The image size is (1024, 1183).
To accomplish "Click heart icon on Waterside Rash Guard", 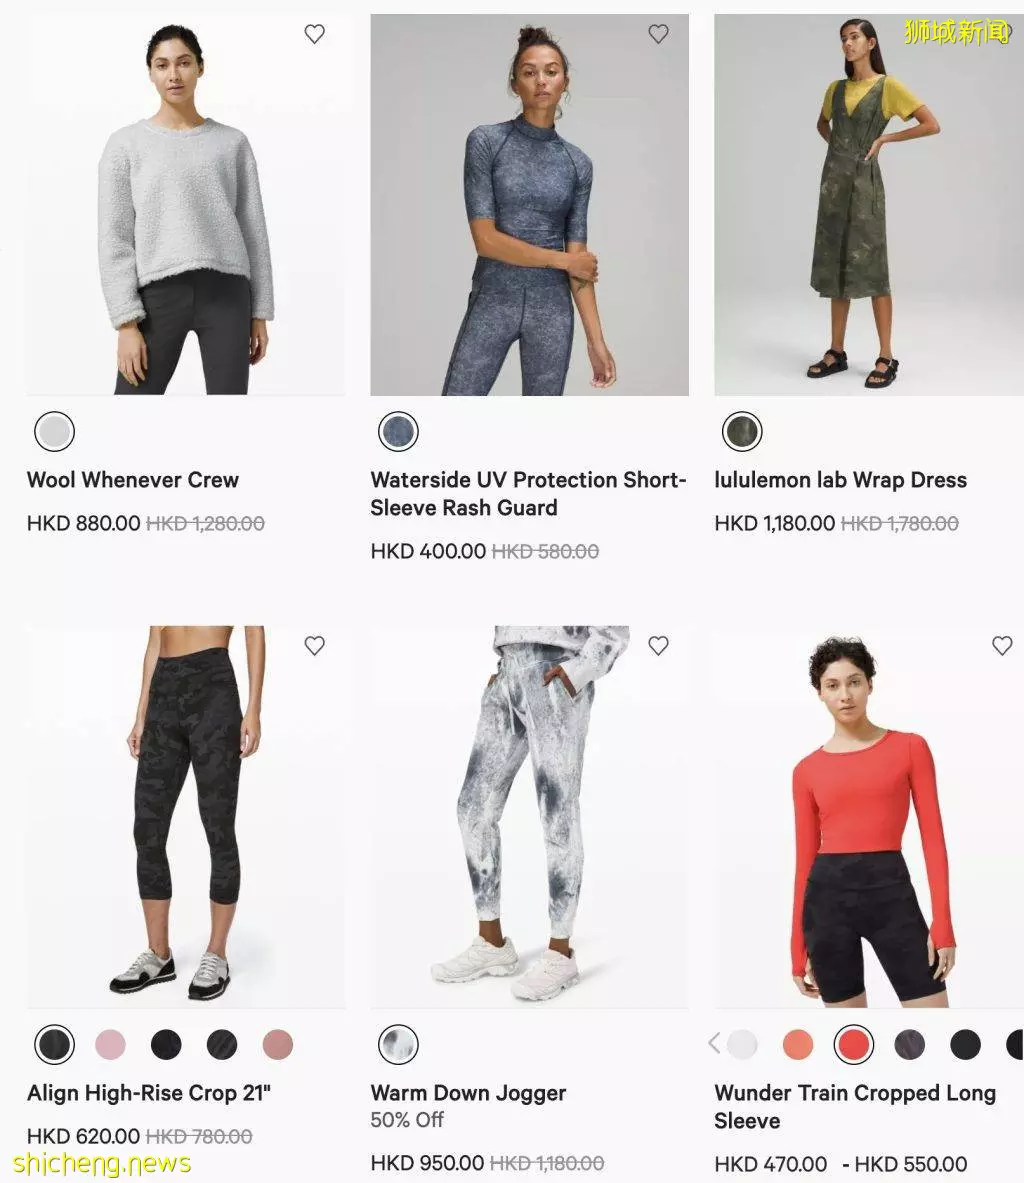I will pyautogui.click(x=659, y=34).
